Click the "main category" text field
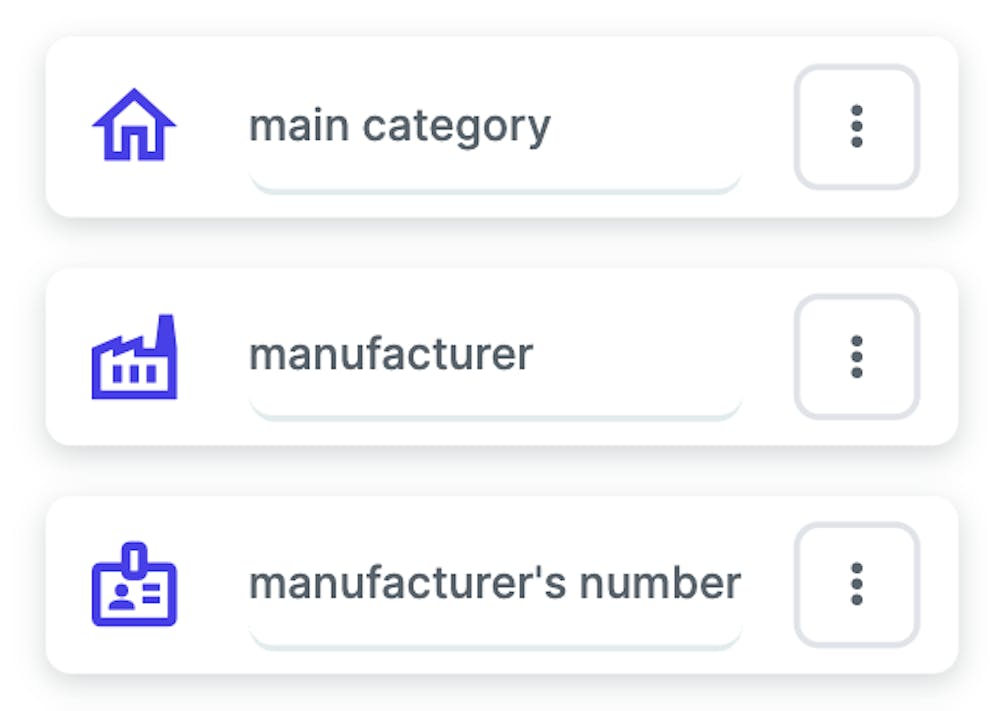 (x=399, y=127)
